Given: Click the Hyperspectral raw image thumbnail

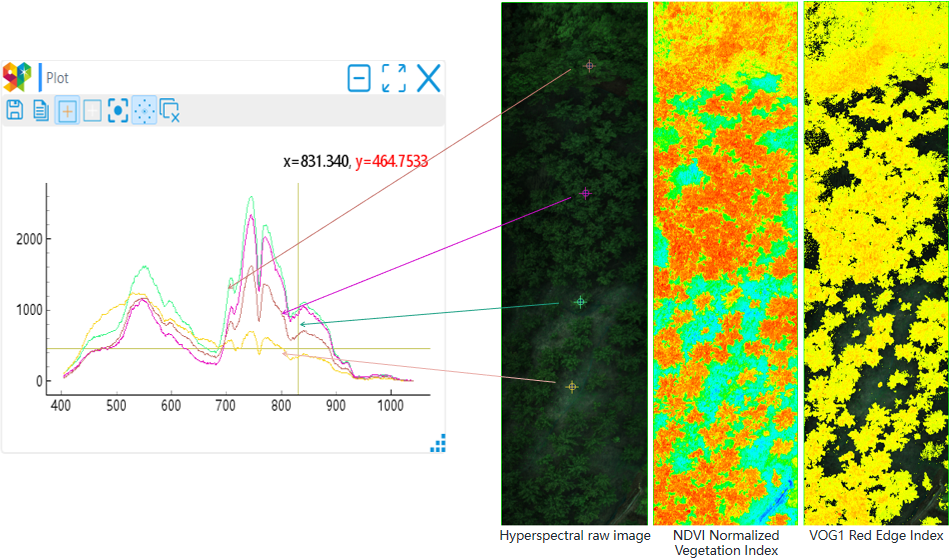Looking at the screenshot, I should coord(574,264).
